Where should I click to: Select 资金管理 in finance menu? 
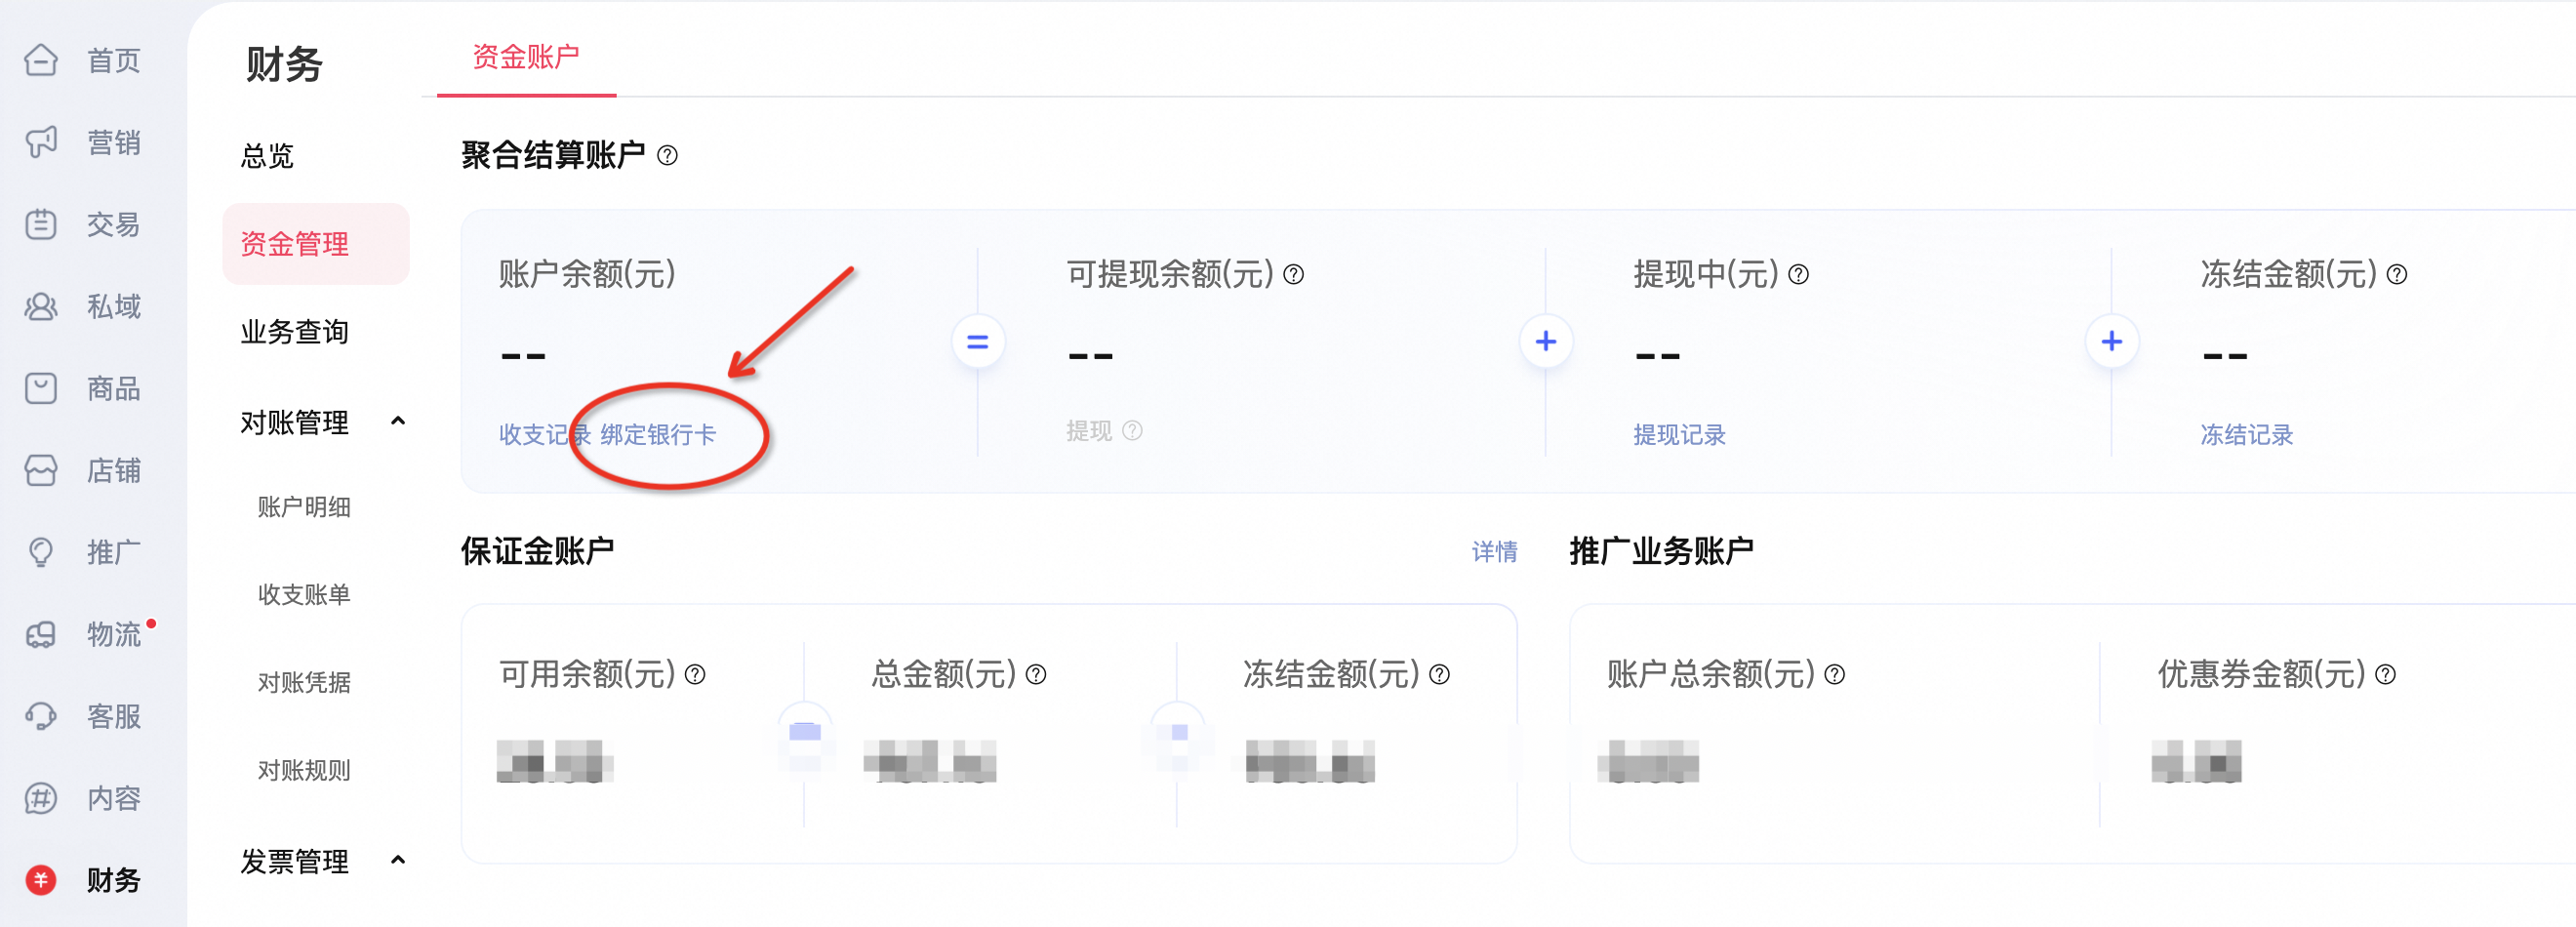pyautogui.click(x=316, y=244)
